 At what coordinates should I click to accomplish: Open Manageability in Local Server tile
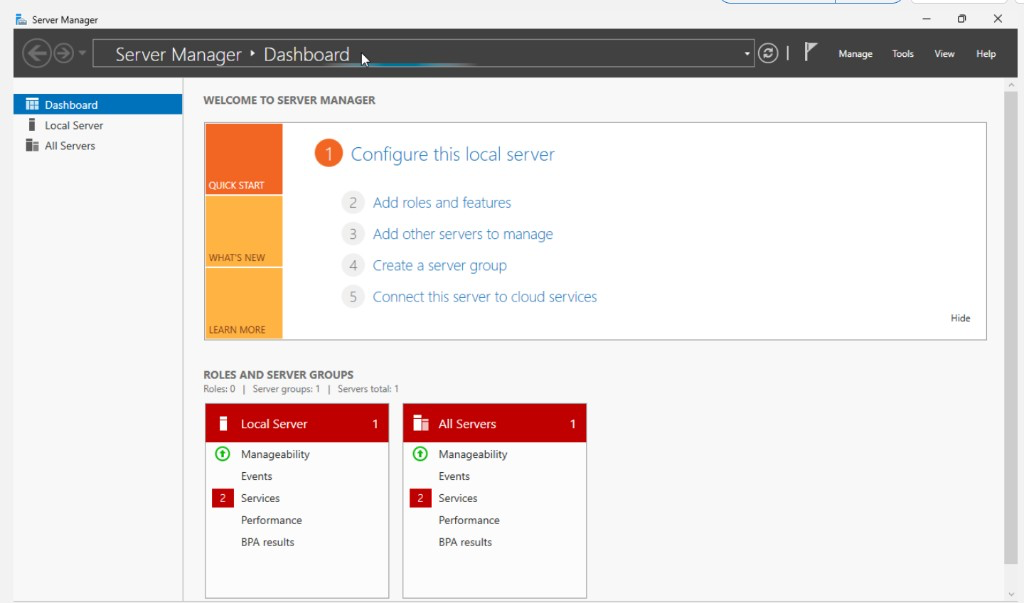[x=275, y=454]
